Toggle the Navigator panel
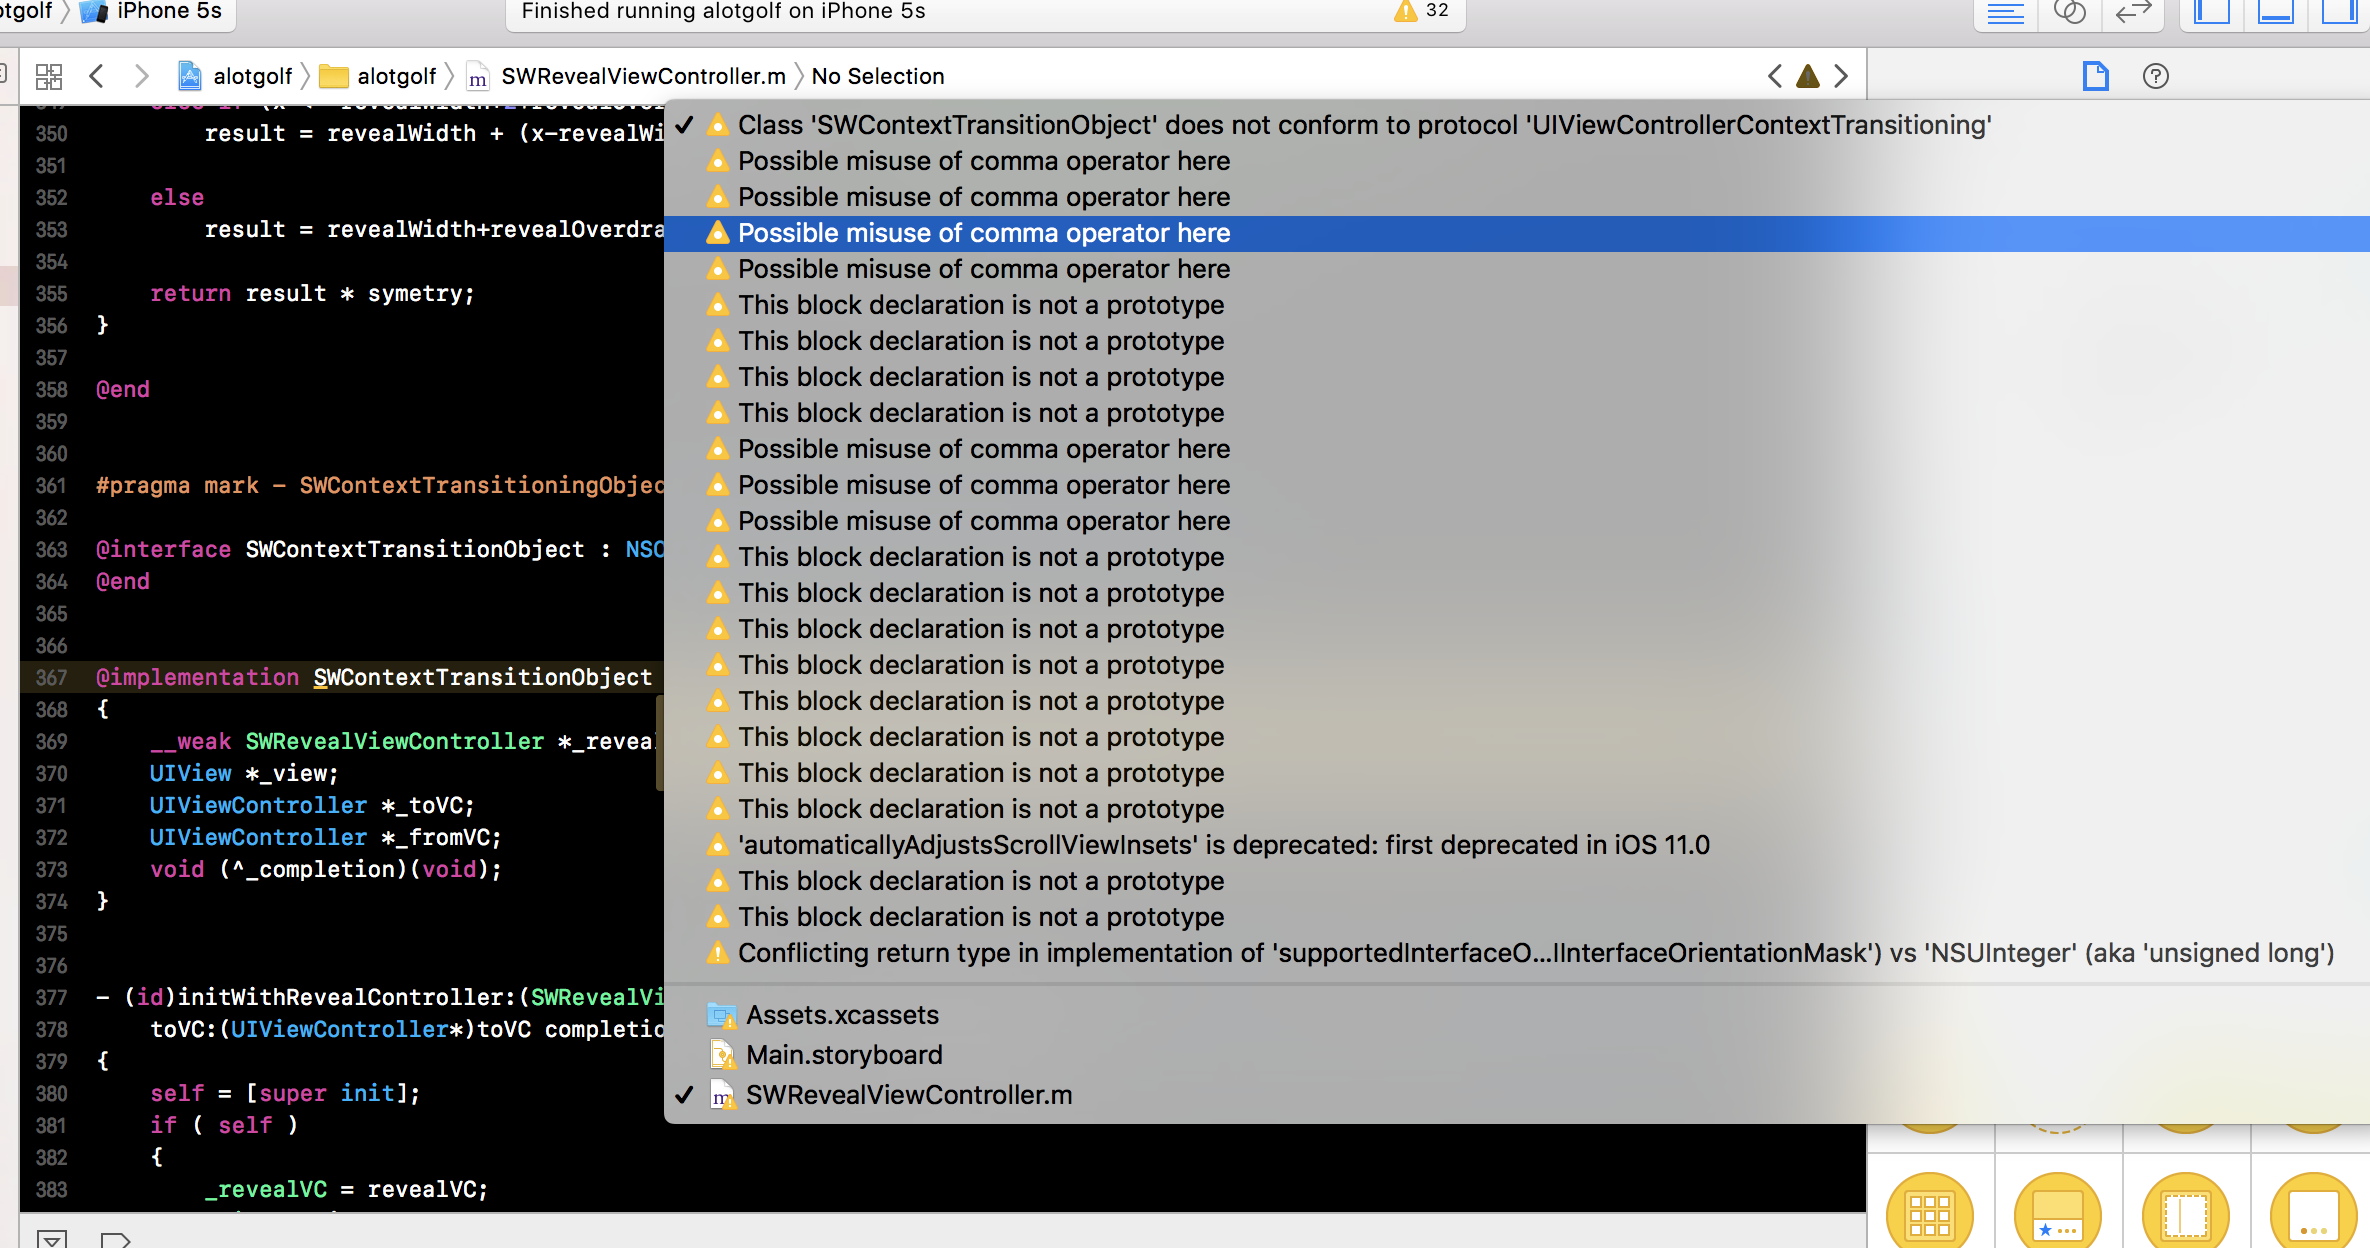The width and height of the screenshot is (2370, 1248). (x=2211, y=12)
